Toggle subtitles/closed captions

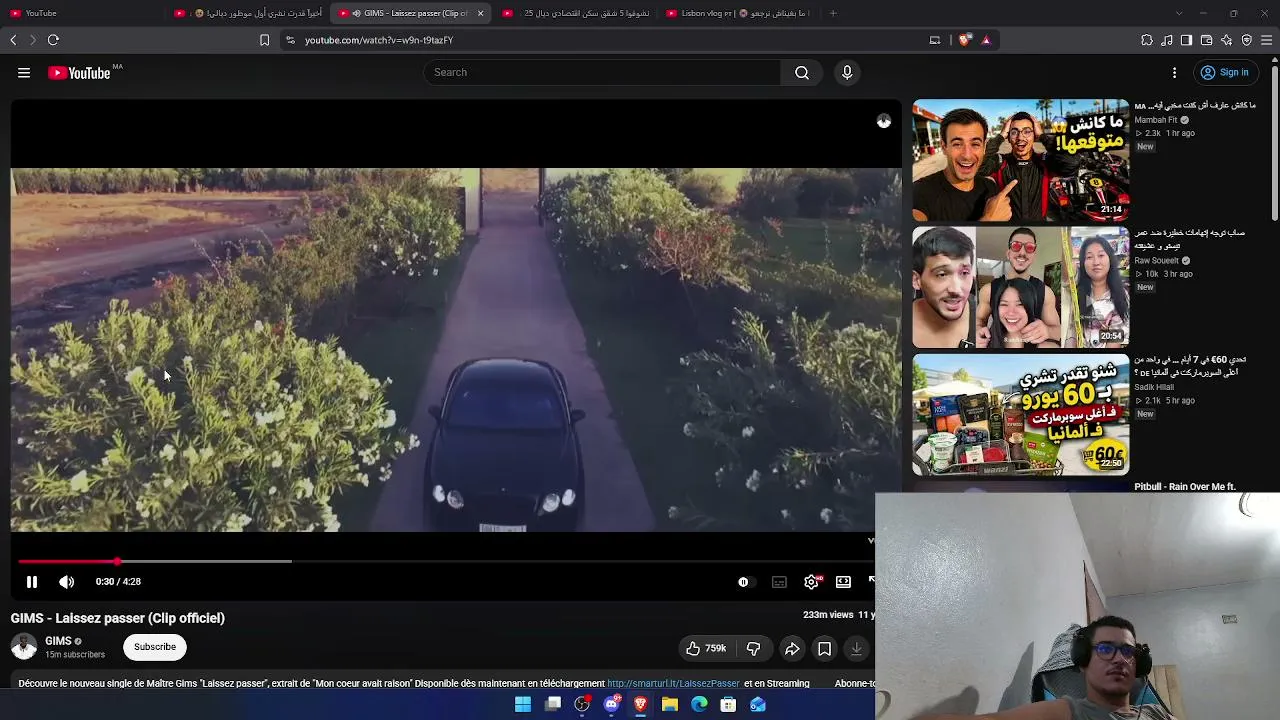779,582
